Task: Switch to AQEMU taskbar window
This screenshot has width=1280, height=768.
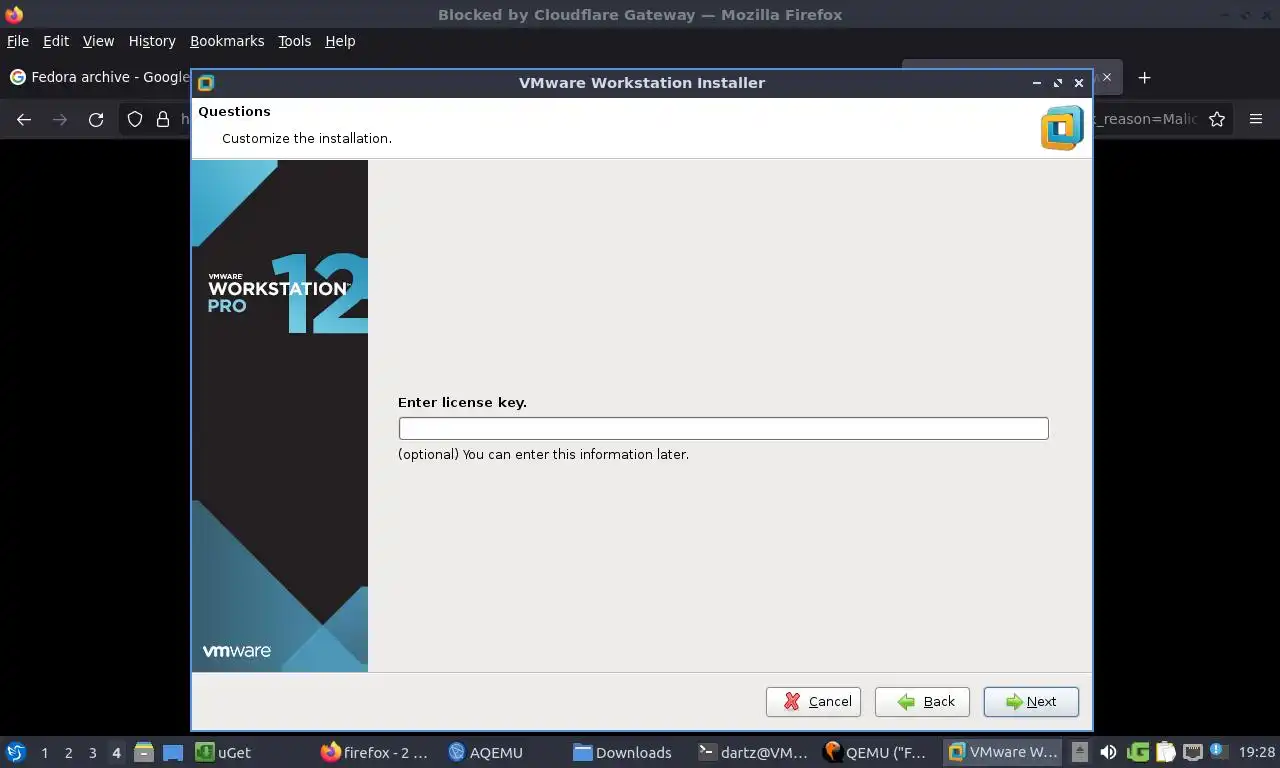Action: 502,752
